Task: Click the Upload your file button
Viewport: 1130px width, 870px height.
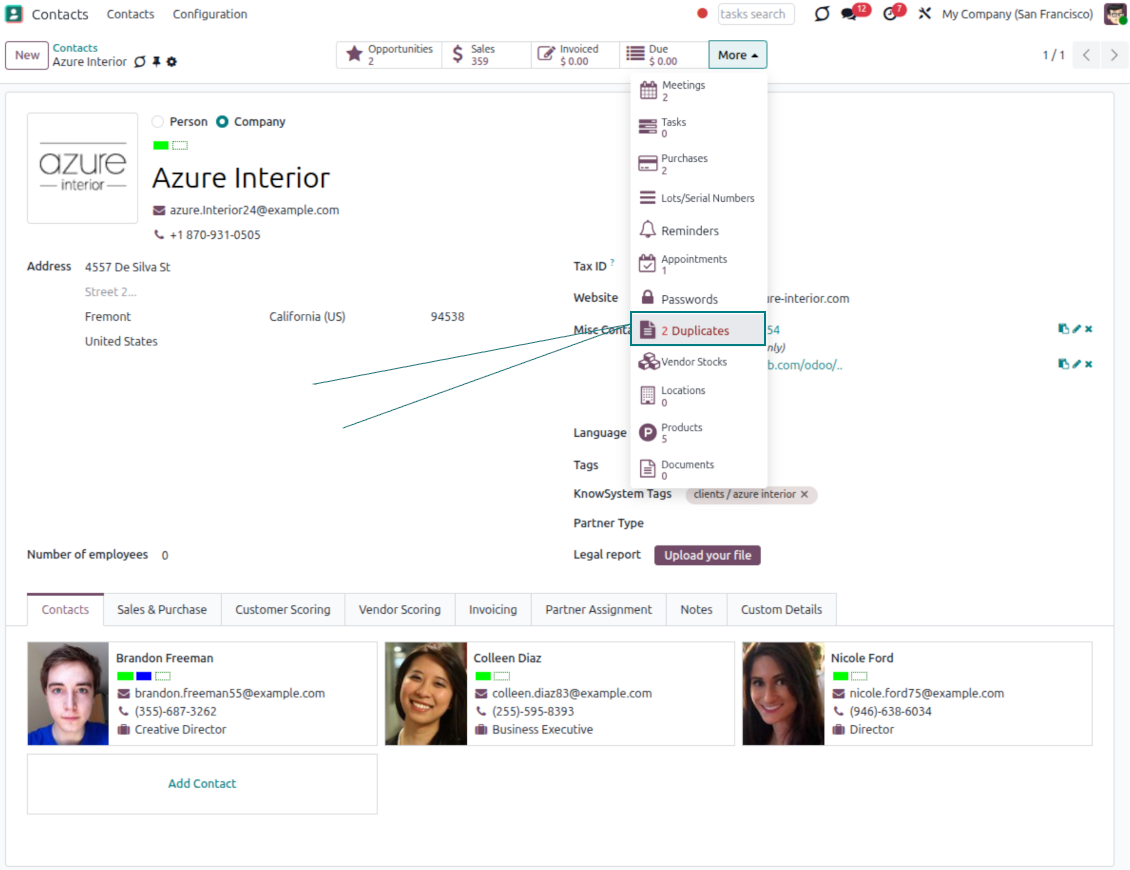Action: coord(707,555)
